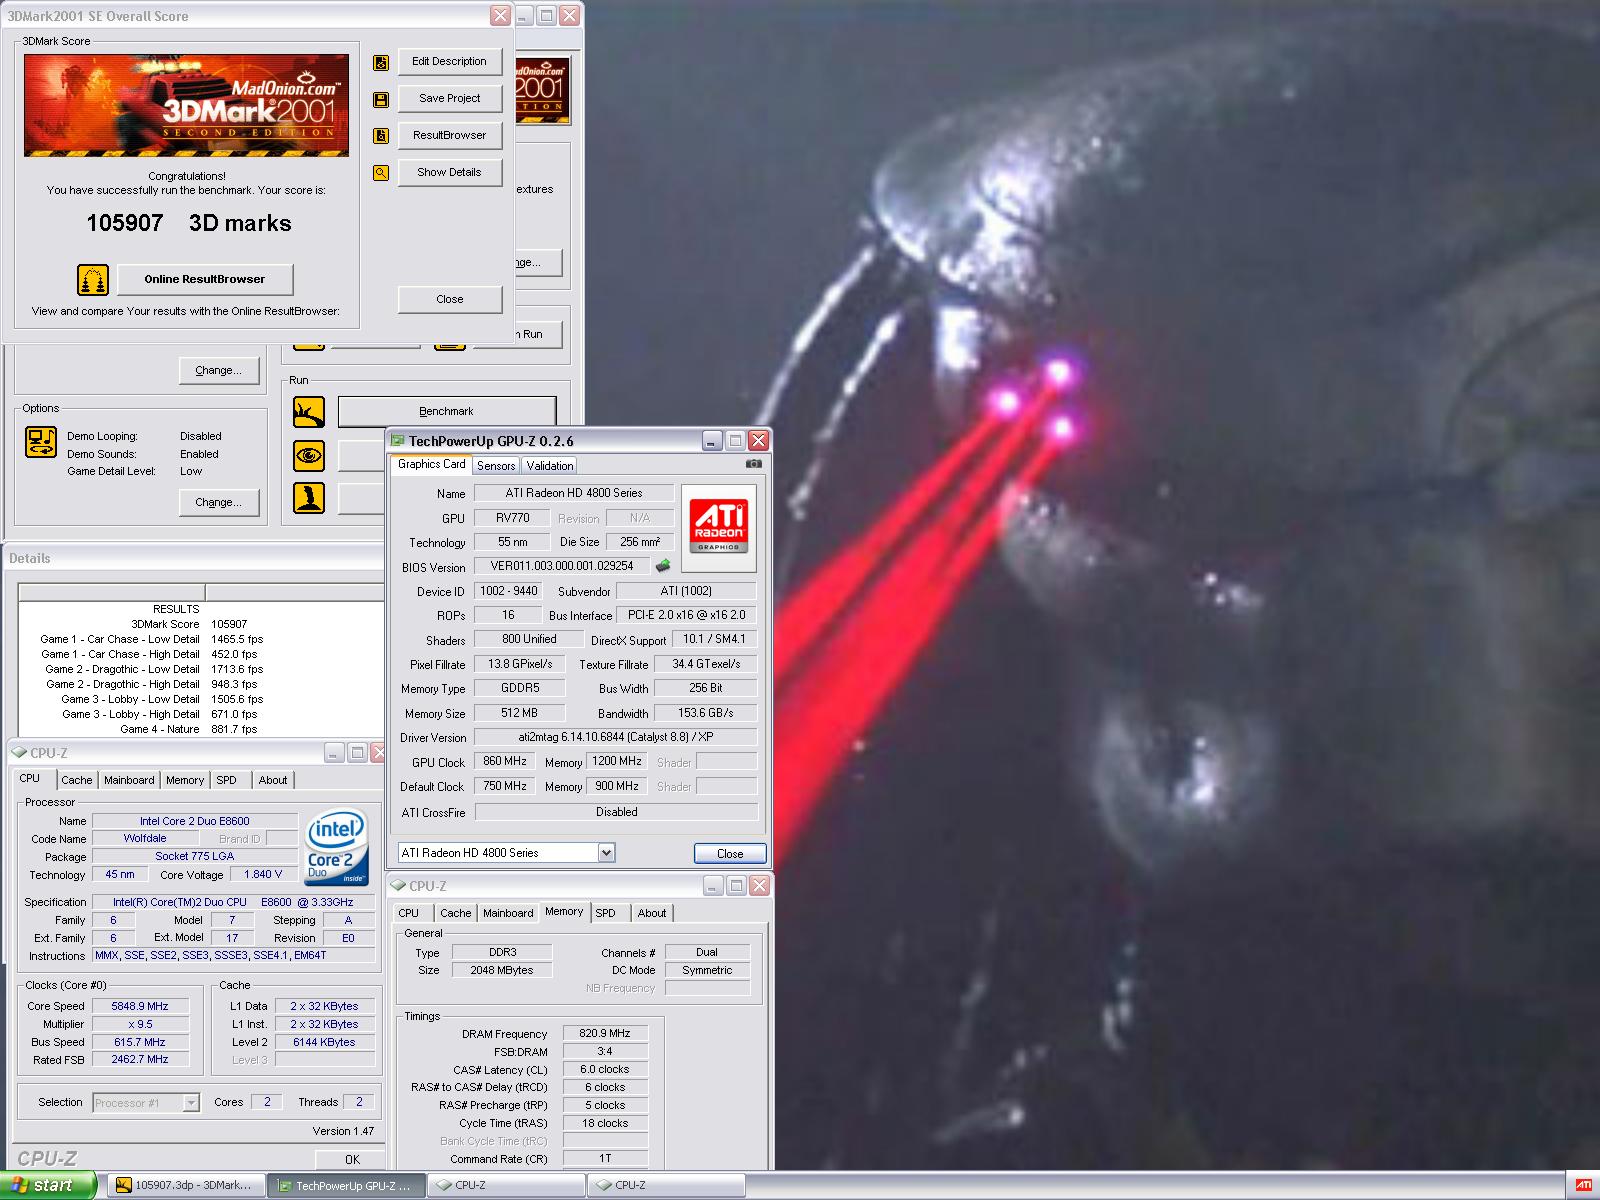Click the Show Details magnifier icon
This screenshot has height=1200, width=1600.
pyautogui.click(x=381, y=173)
